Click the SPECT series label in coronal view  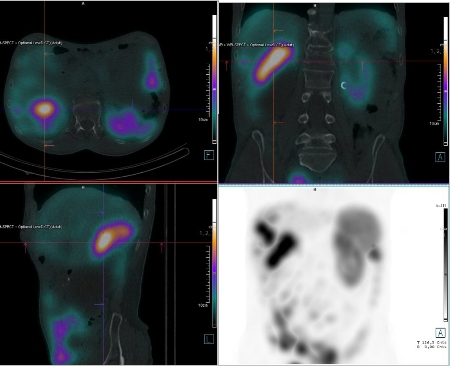click(256, 45)
